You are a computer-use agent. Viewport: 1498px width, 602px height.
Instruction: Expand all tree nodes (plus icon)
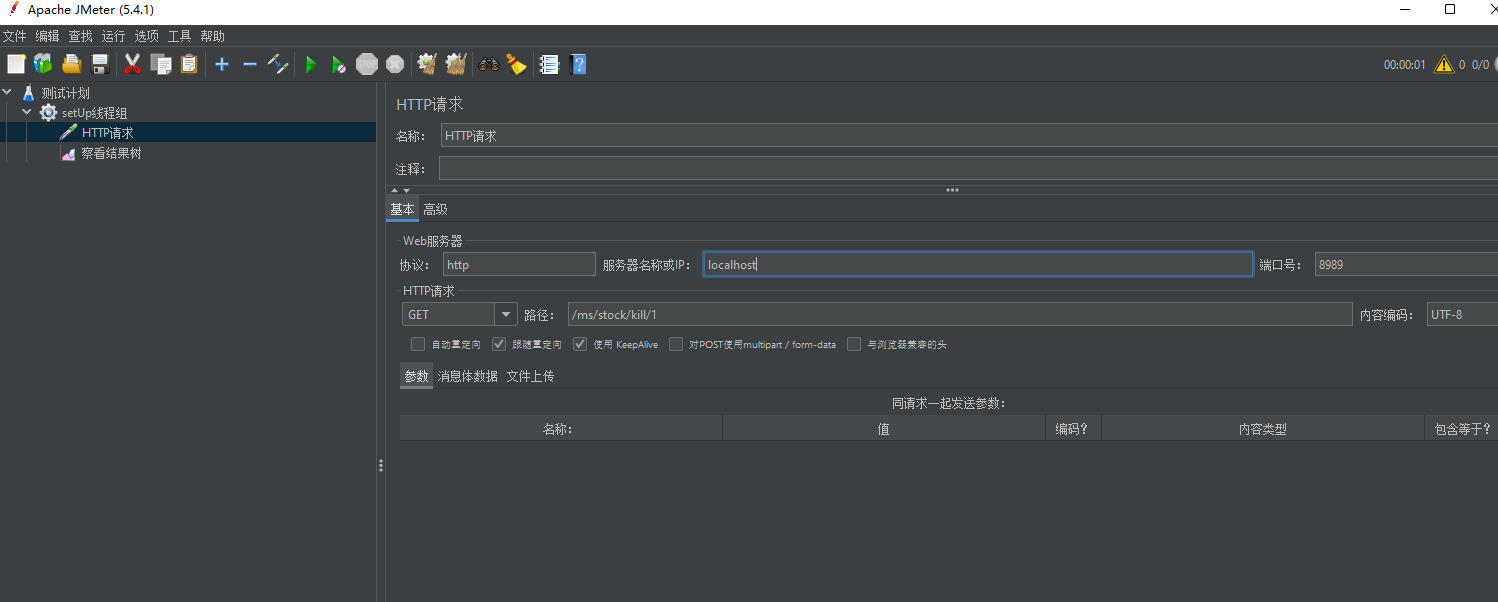click(x=222, y=64)
